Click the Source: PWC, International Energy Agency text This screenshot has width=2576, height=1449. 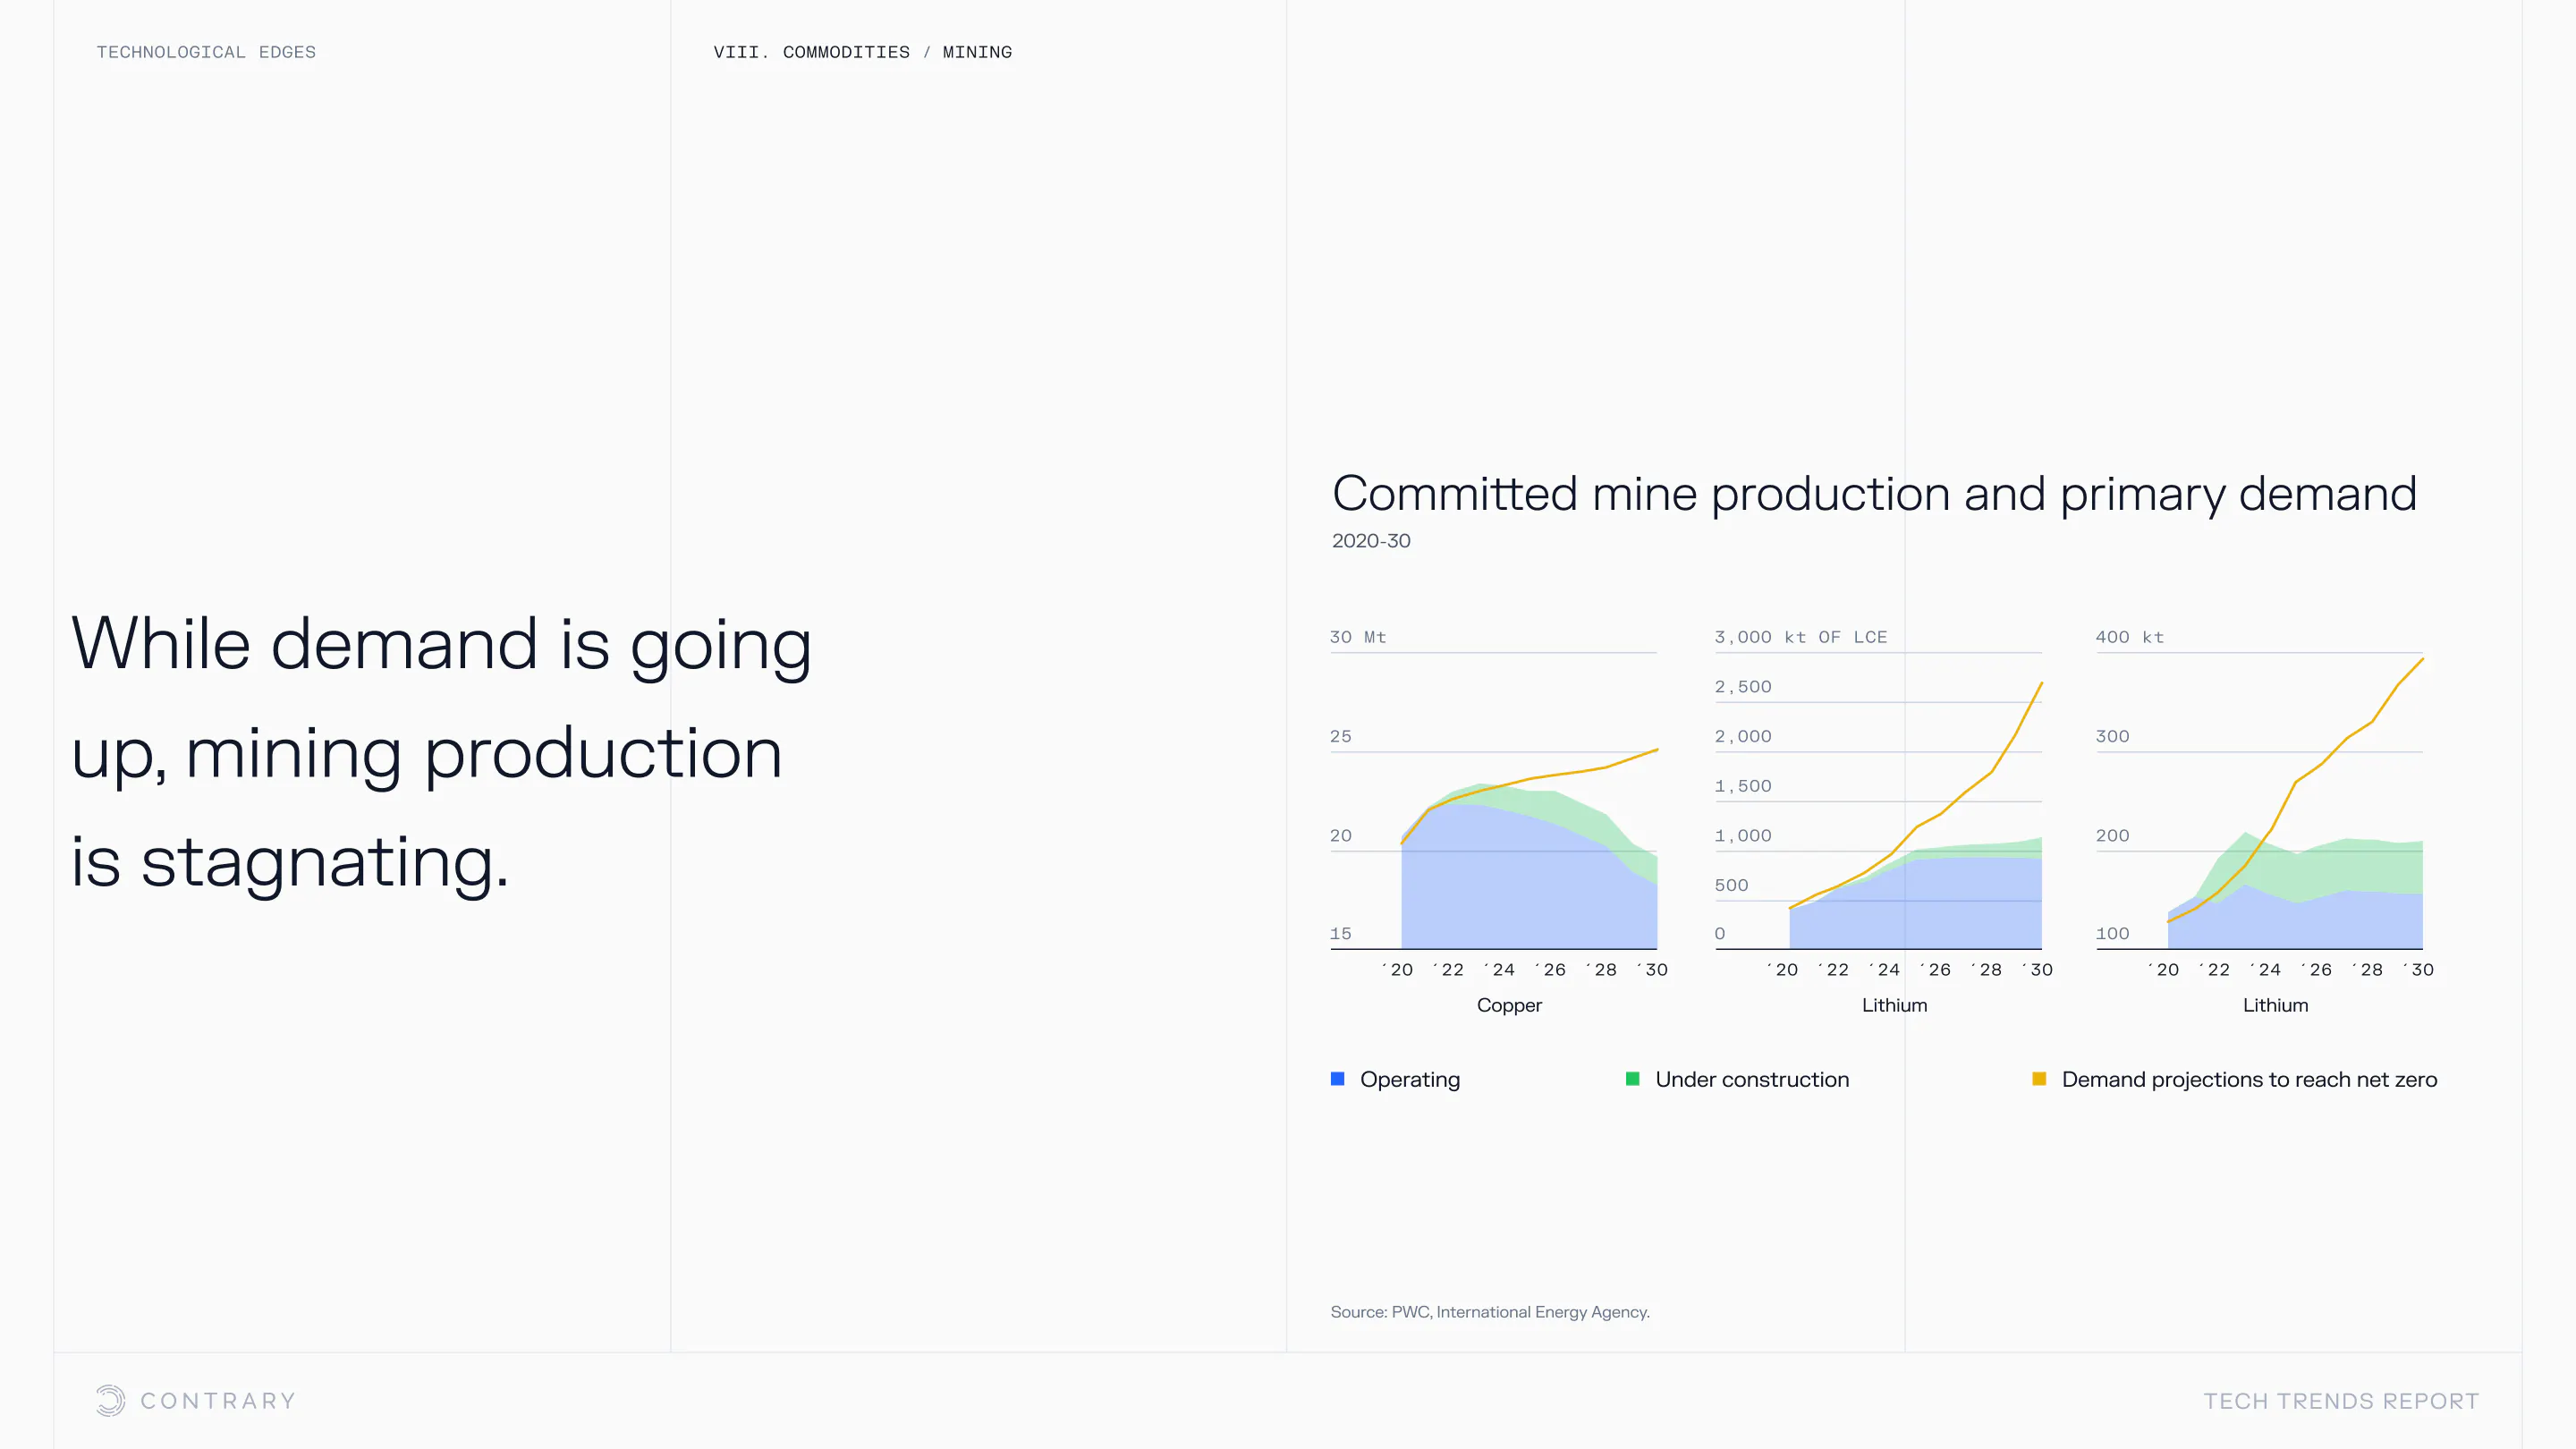tap(1489, 1312)
